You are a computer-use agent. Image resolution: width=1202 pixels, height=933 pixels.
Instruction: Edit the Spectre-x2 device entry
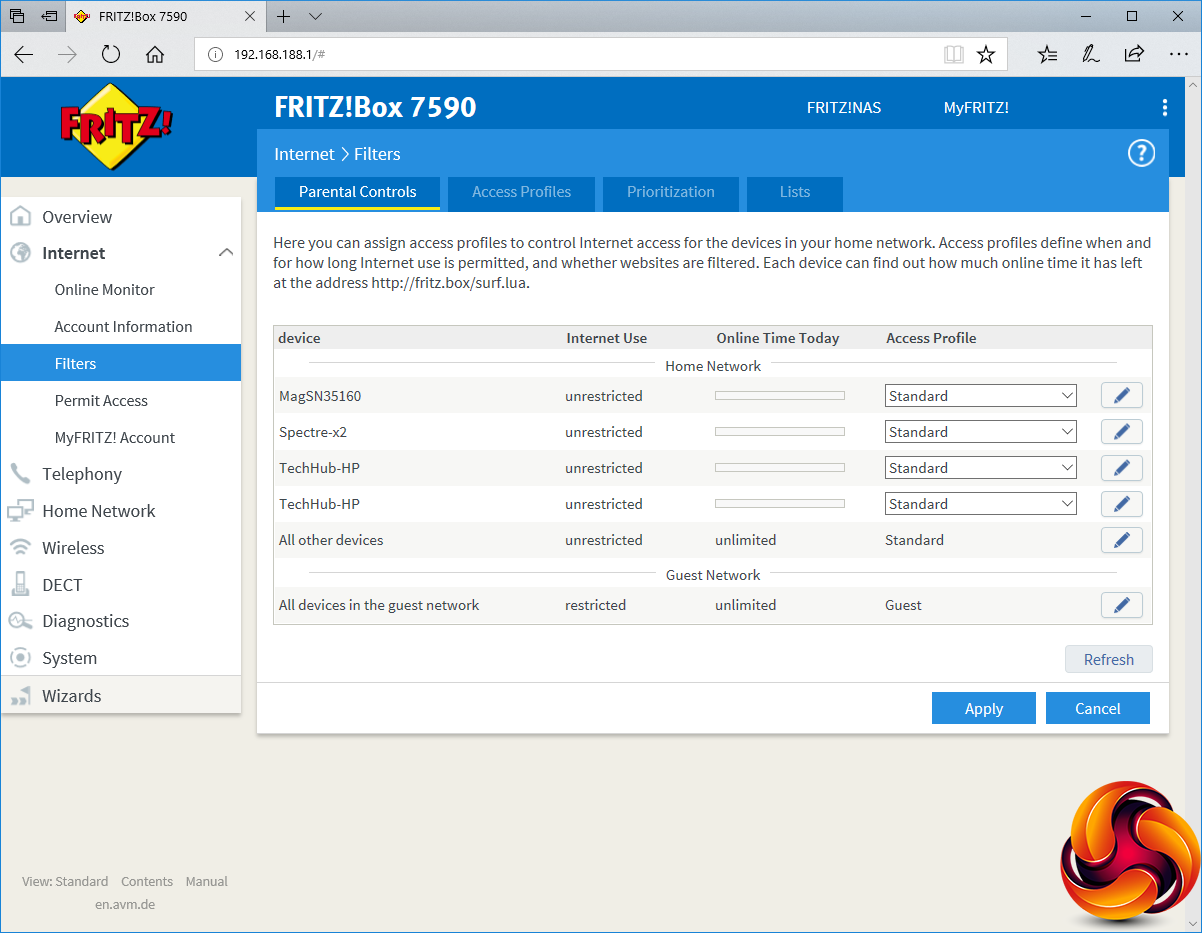tap(1121, 432)
